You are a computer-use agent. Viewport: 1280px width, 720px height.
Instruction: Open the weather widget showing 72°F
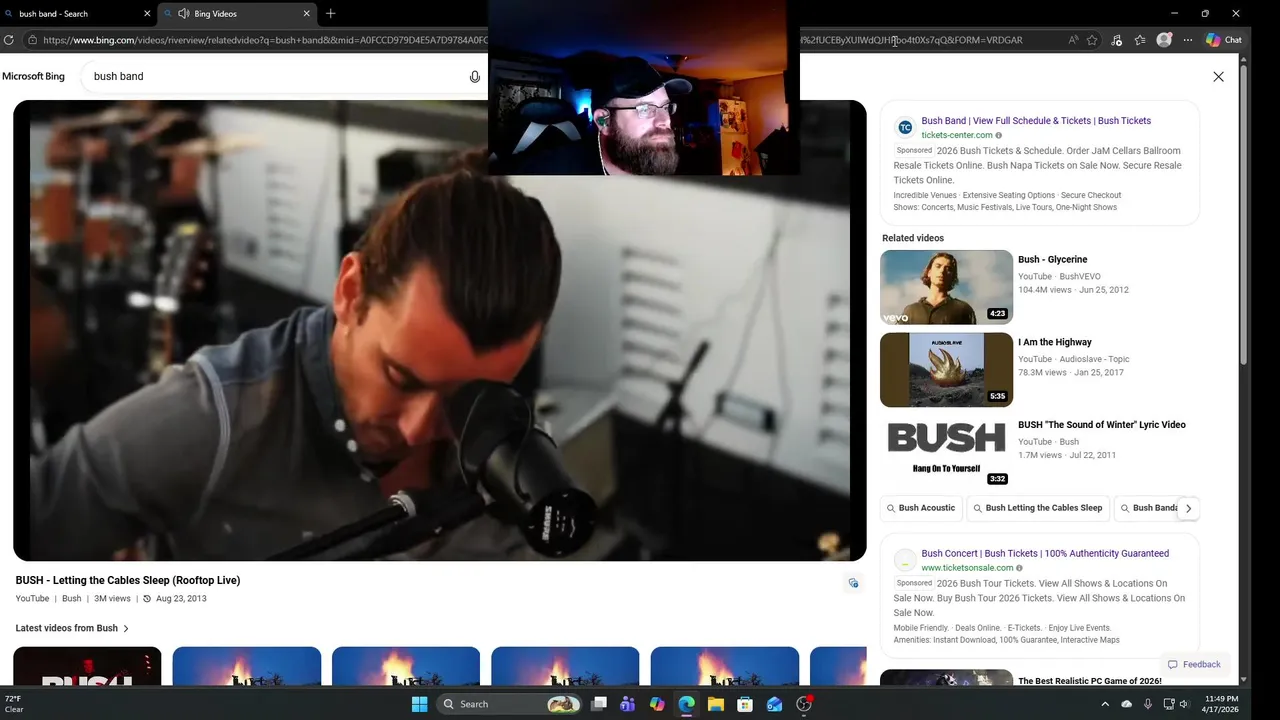pyautogui.click(x=14, y=704)
